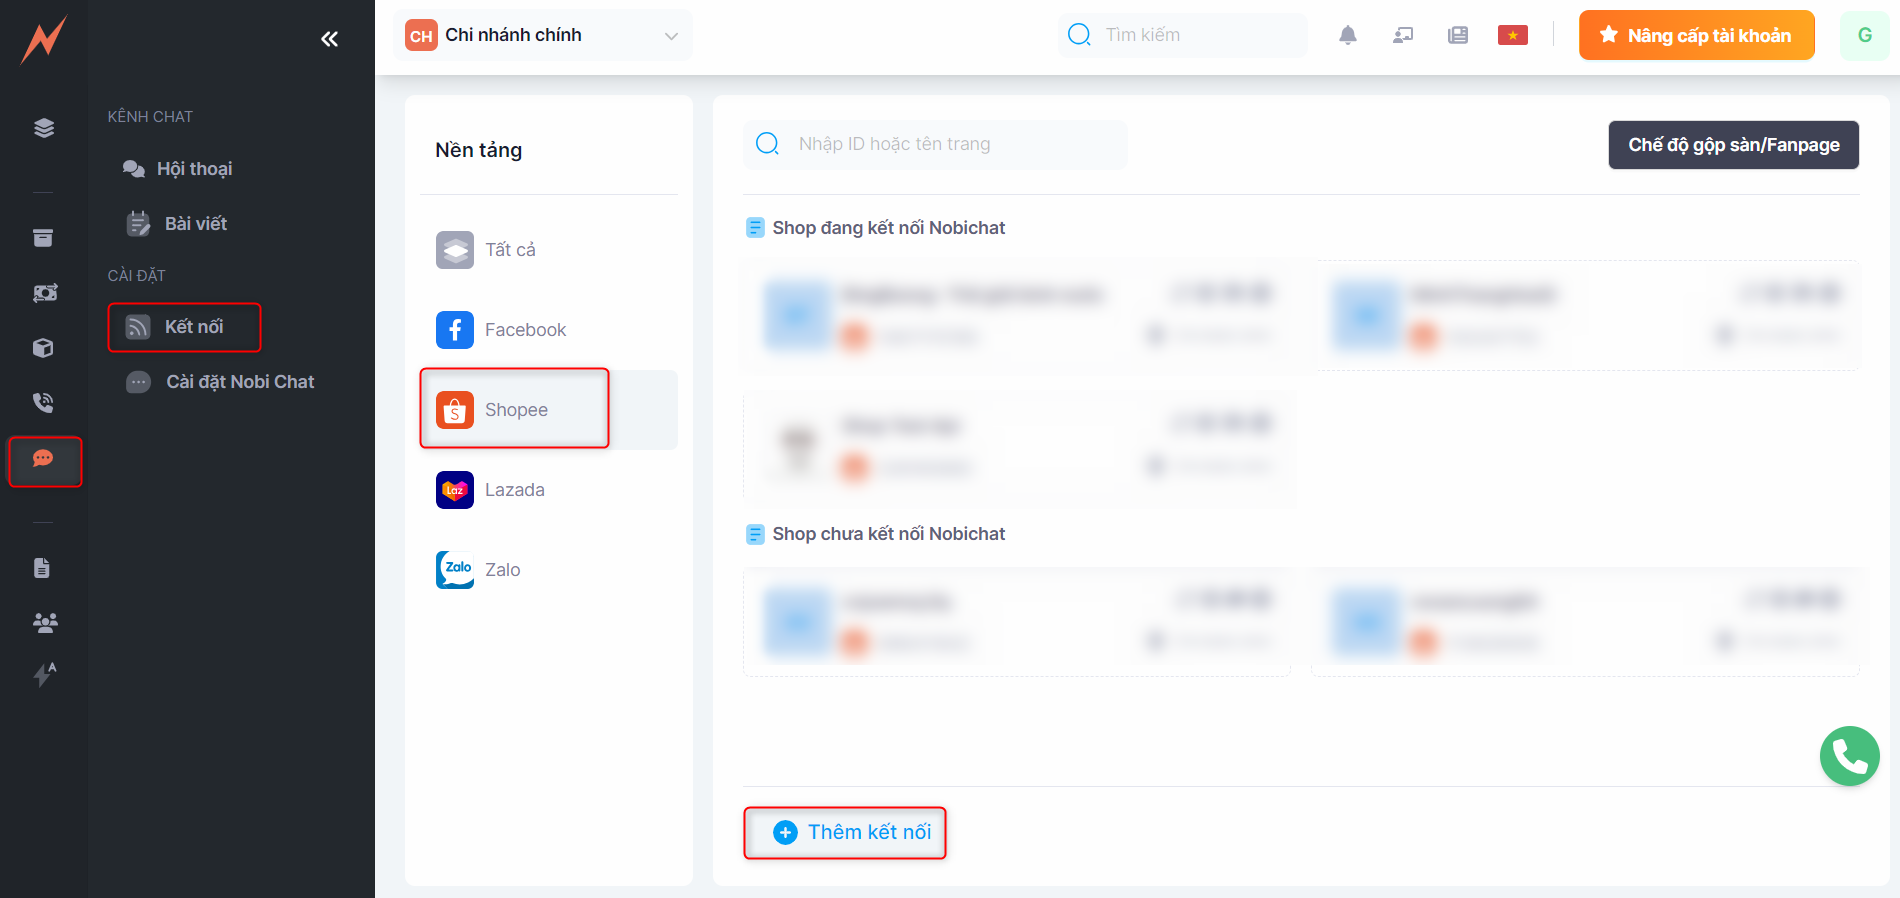1900x898 pixels.
Task: Click the layers icon in left sidebar
Action: (43, 128)
